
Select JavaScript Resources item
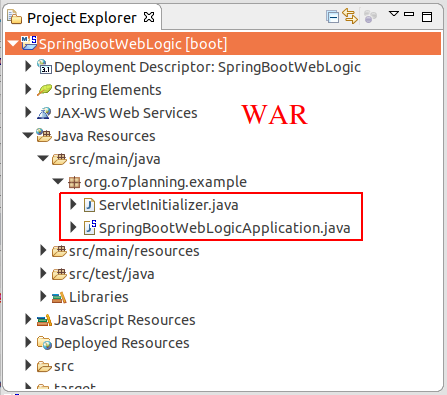(125, 320)
